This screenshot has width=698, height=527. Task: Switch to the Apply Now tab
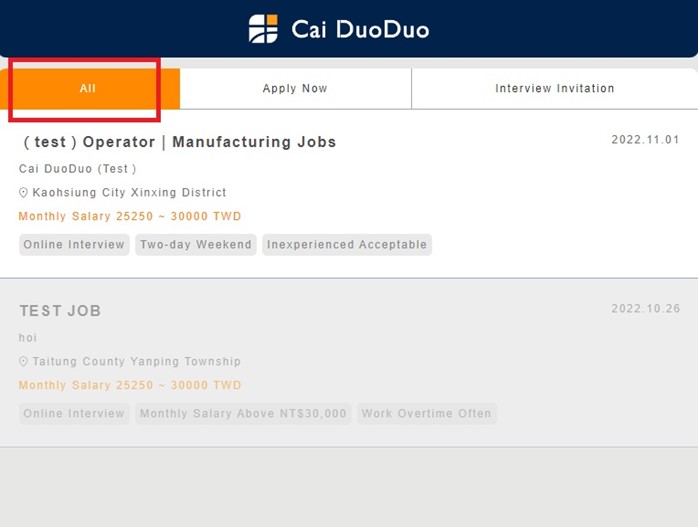(x=295, y=89)
